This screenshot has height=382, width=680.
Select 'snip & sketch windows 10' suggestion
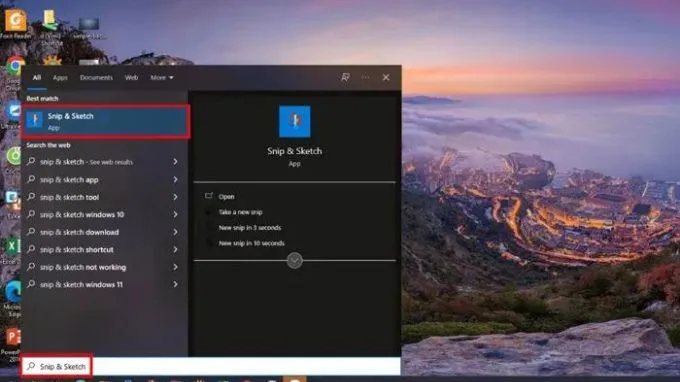104,215
